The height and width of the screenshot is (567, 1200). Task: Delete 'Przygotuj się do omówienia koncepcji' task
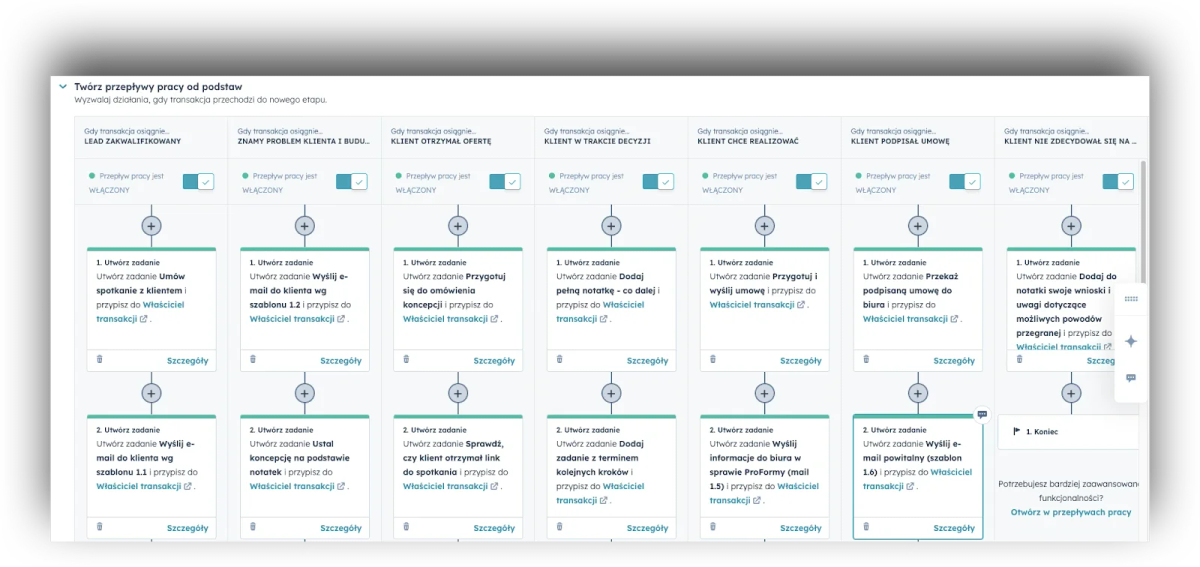[406, 360]
